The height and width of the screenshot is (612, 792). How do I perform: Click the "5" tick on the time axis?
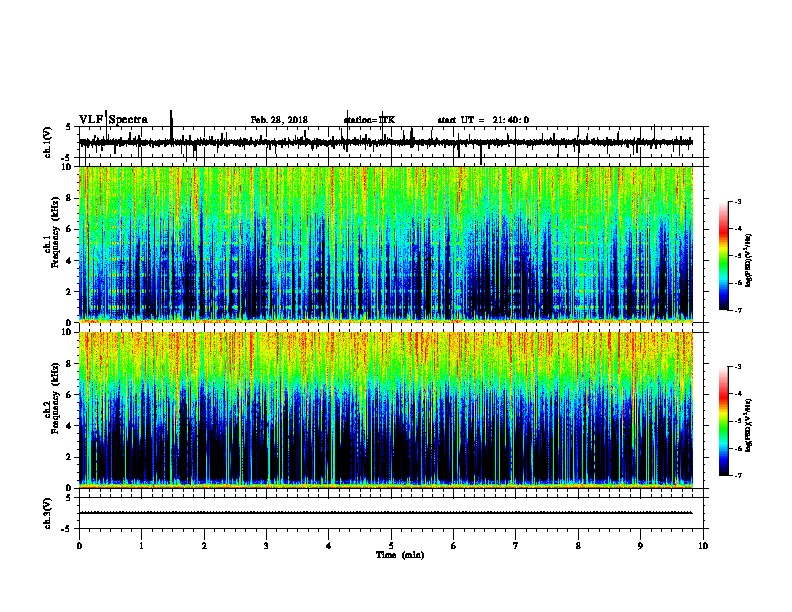pyautogui.click(x=391, y=546)
